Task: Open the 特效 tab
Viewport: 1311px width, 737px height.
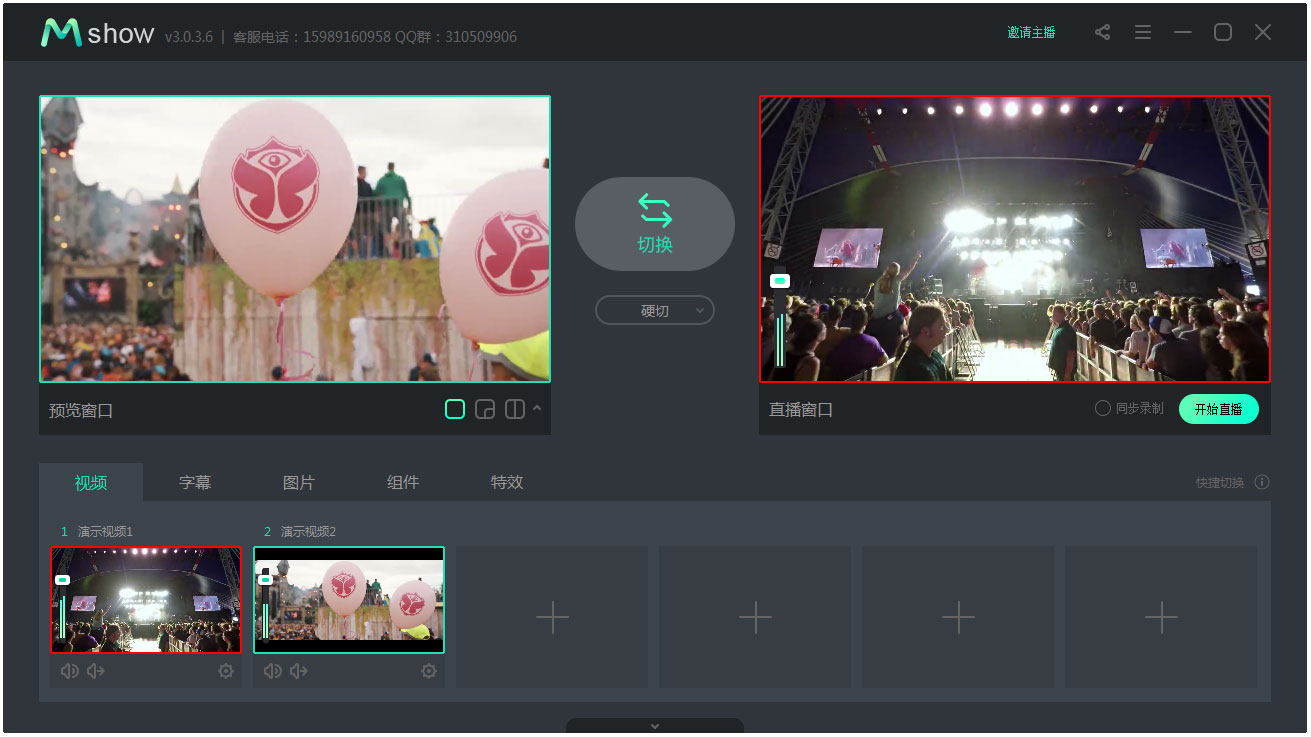Action: click(507, 481)
